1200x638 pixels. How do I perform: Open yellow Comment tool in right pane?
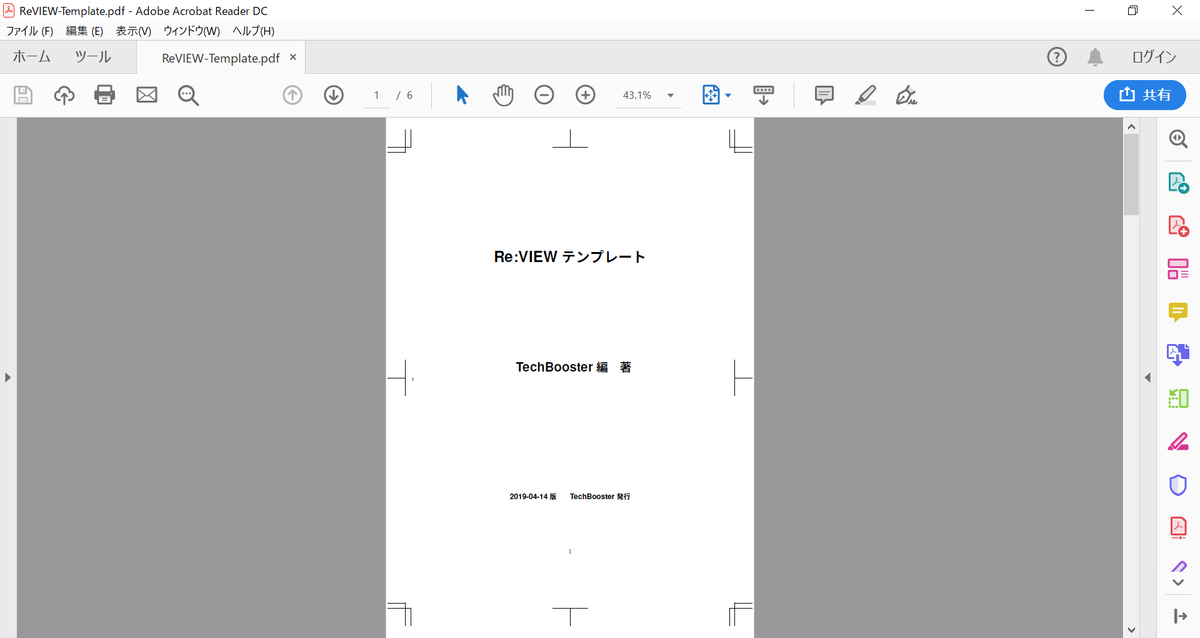pos(1178,312)
